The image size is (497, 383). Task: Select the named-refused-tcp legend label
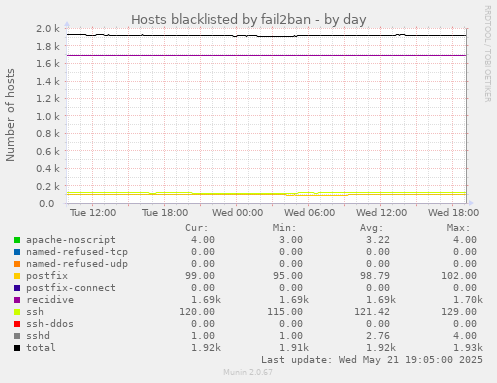(77, 252)
